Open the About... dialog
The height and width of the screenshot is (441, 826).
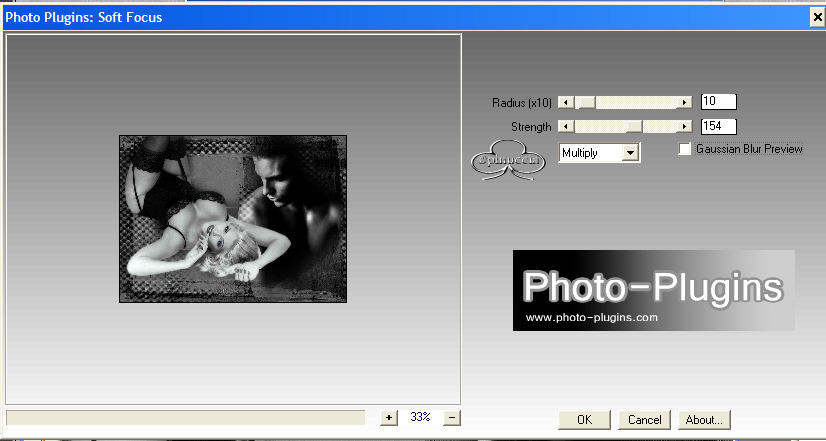[704, 420]
